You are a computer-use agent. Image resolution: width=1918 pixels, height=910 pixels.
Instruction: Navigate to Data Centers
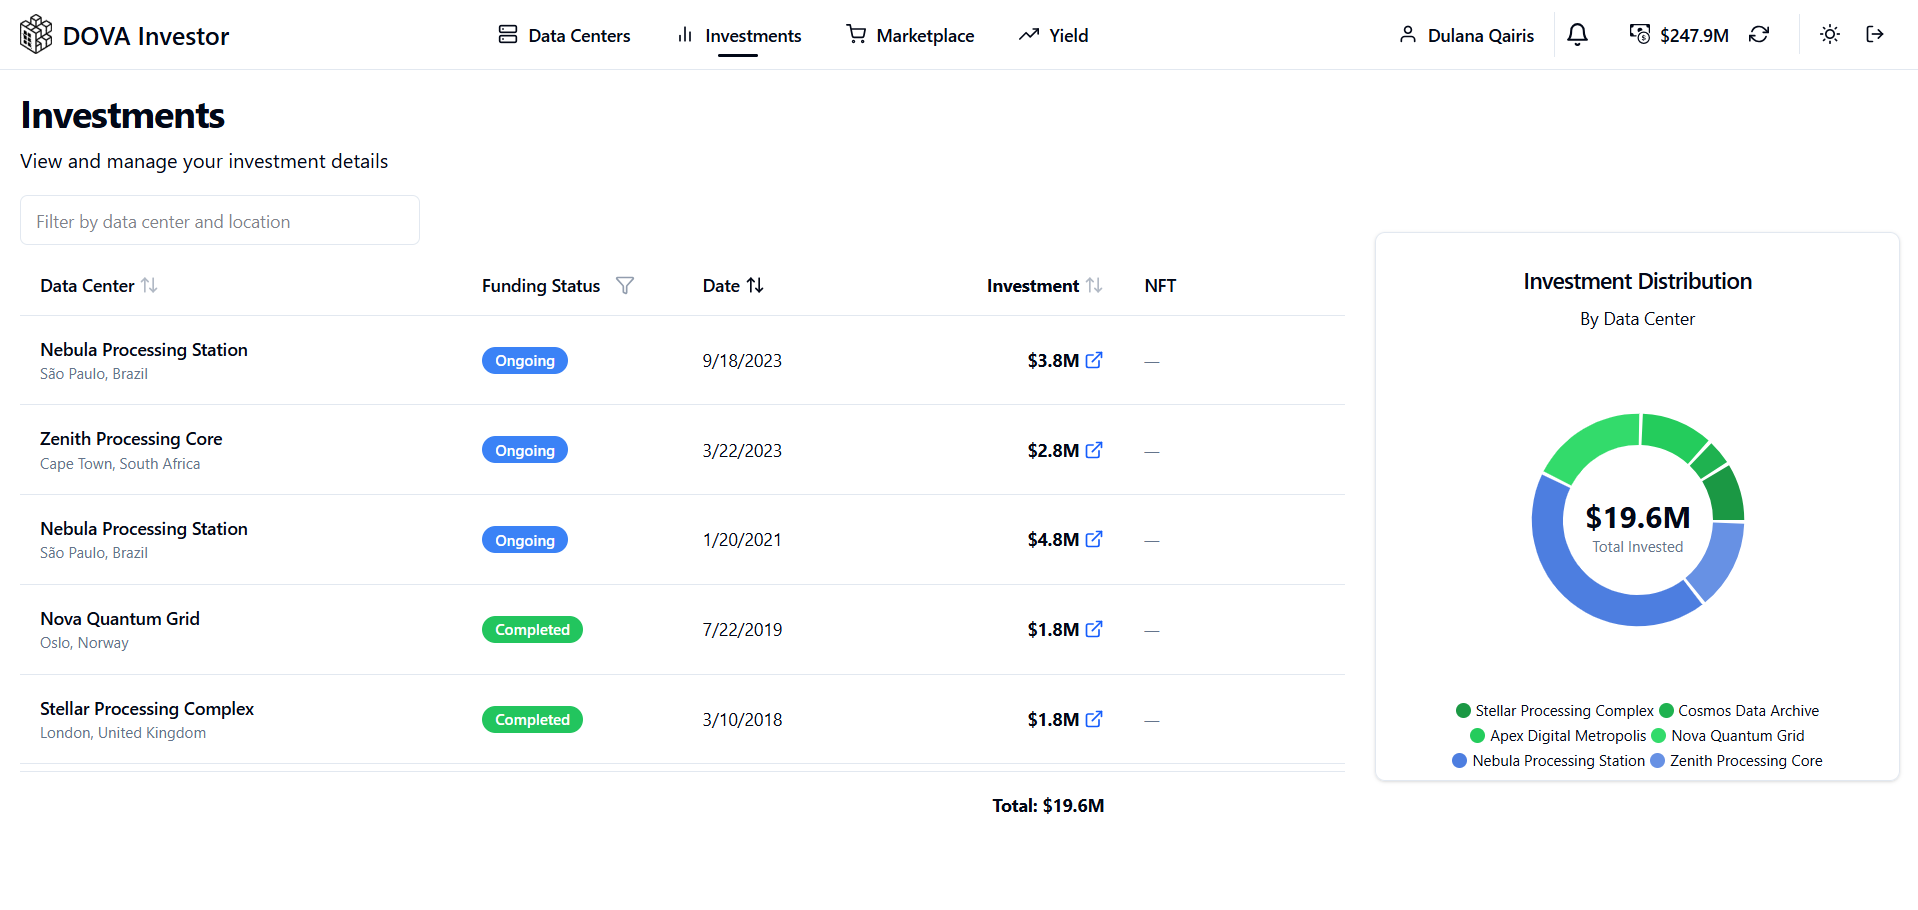click(x=564, y=35)
